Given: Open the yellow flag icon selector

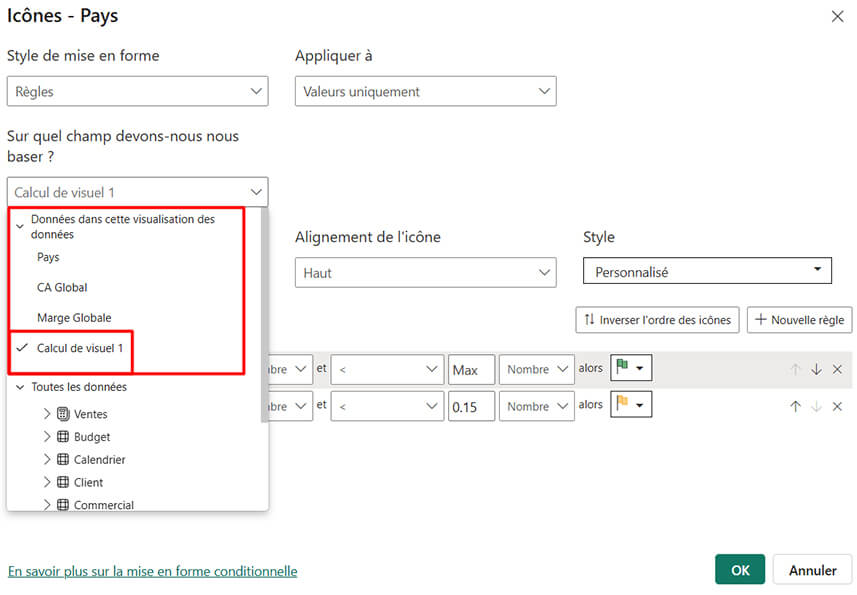Looking at the screenshot, I should [x=631, y=406].
